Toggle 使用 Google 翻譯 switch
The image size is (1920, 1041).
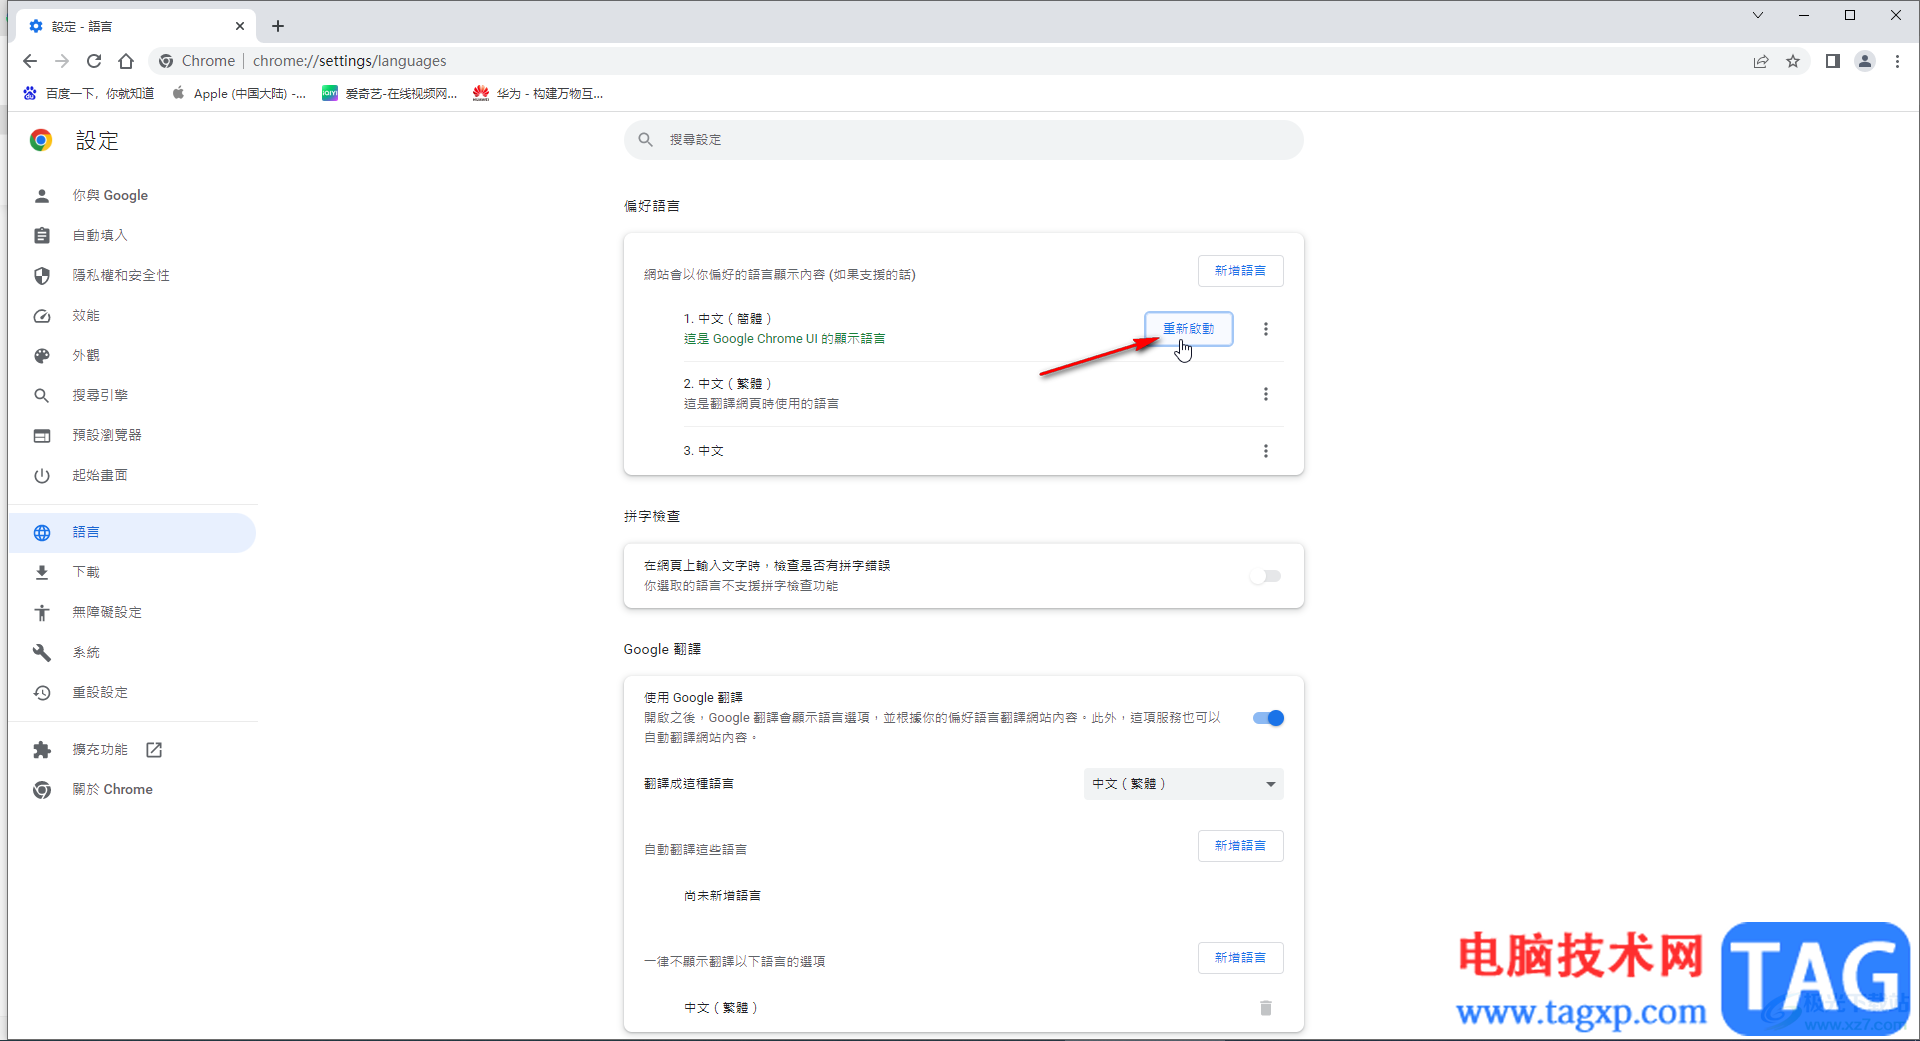(1268, 718)
